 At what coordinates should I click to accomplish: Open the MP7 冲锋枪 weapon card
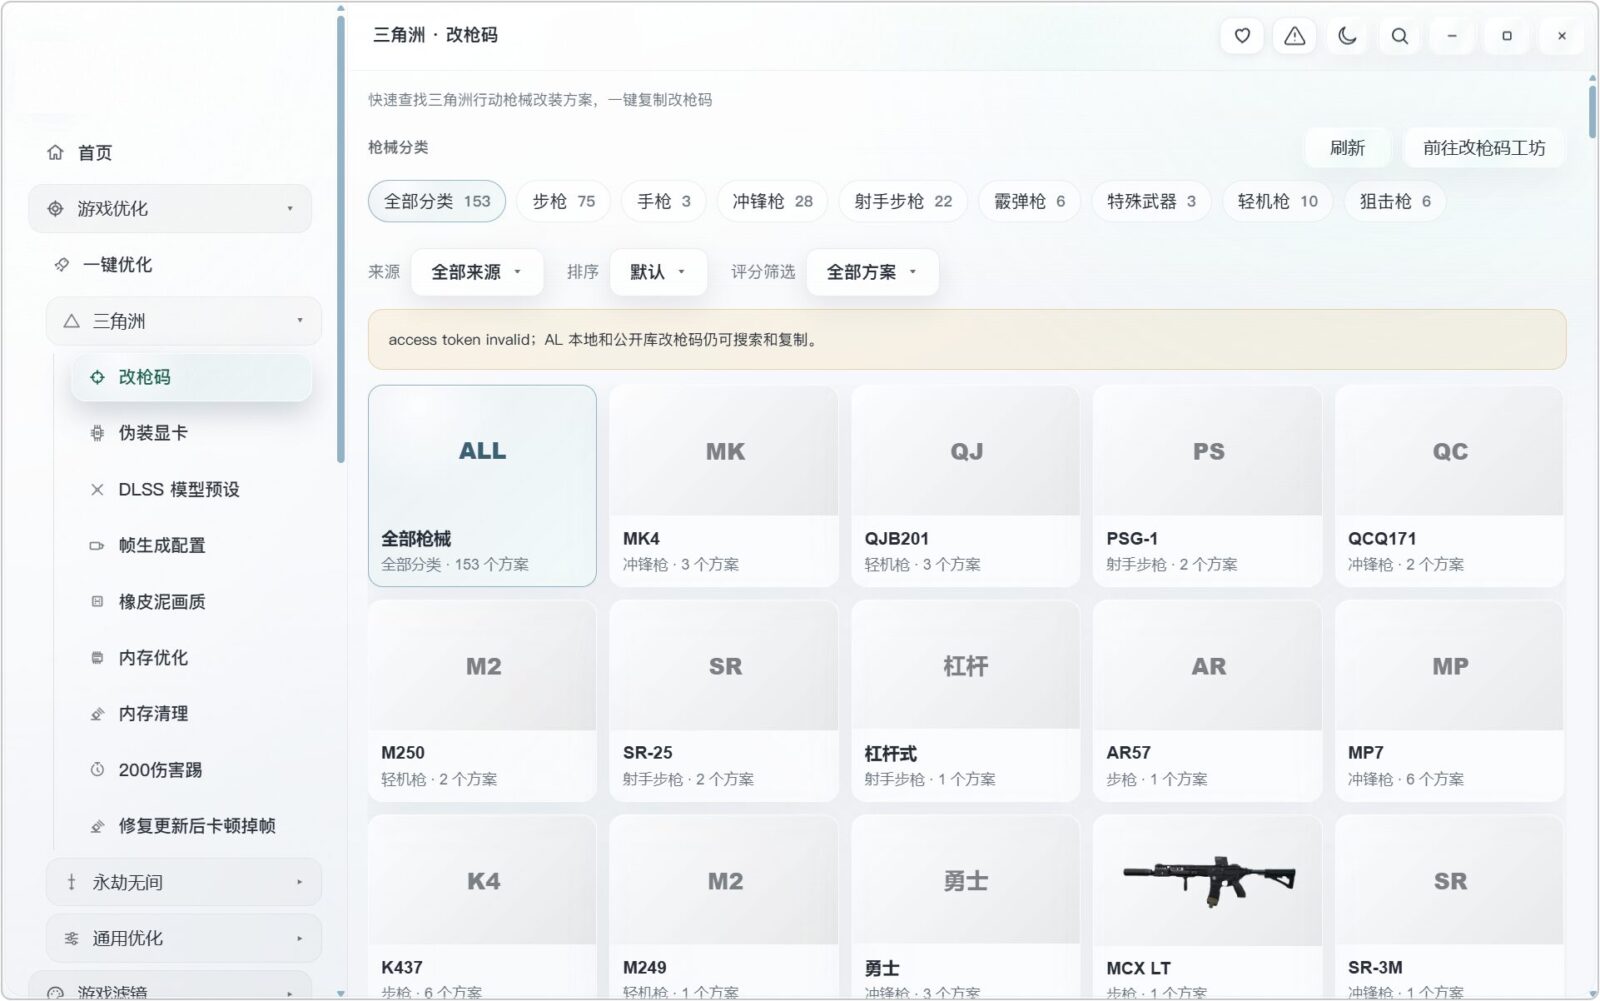1450,701
